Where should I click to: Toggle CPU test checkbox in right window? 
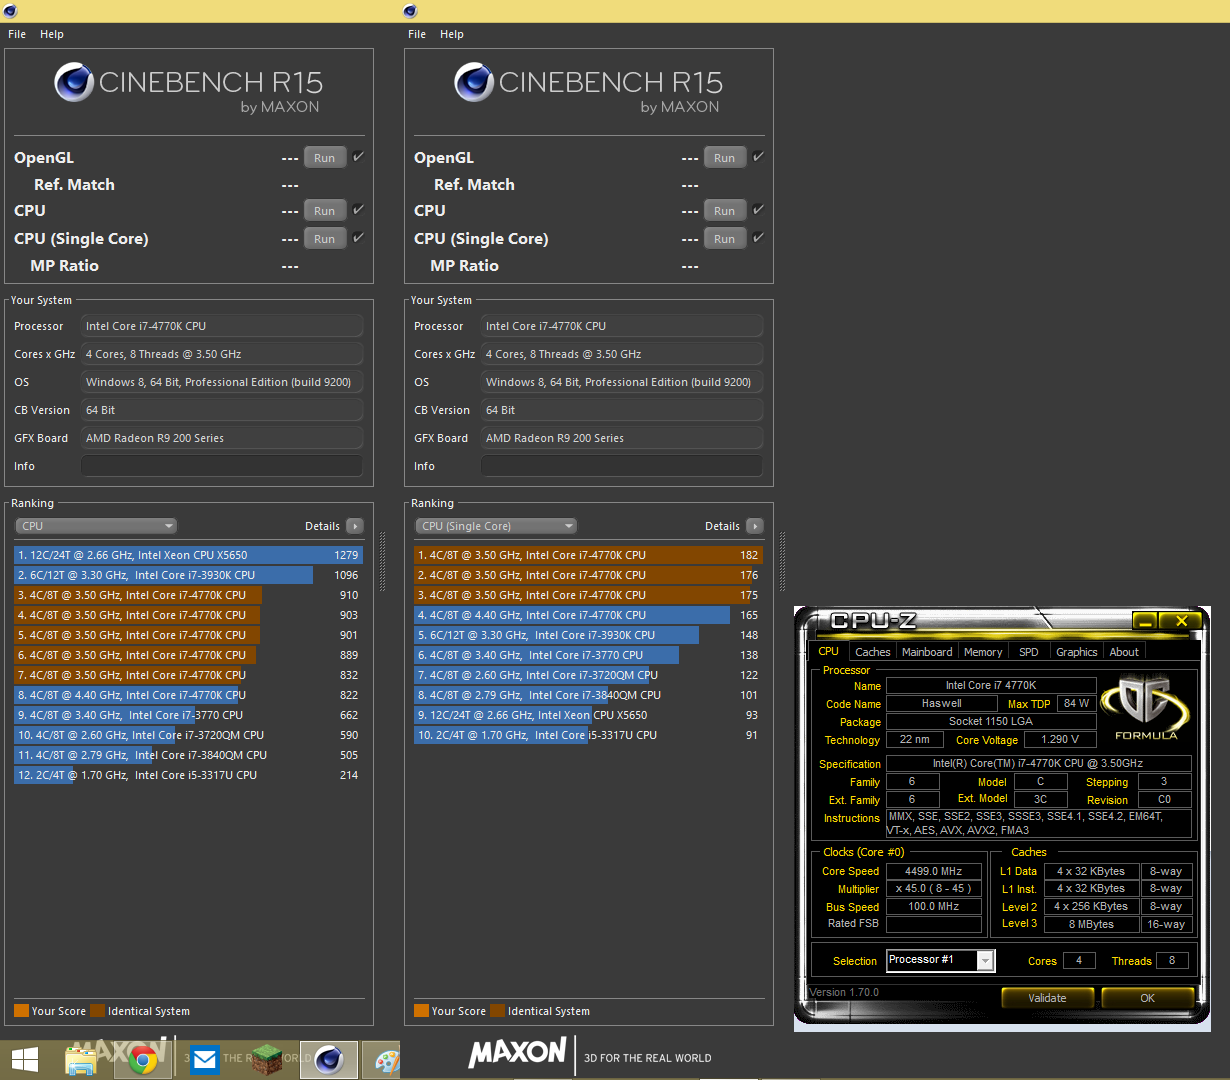tap(758, 210)
